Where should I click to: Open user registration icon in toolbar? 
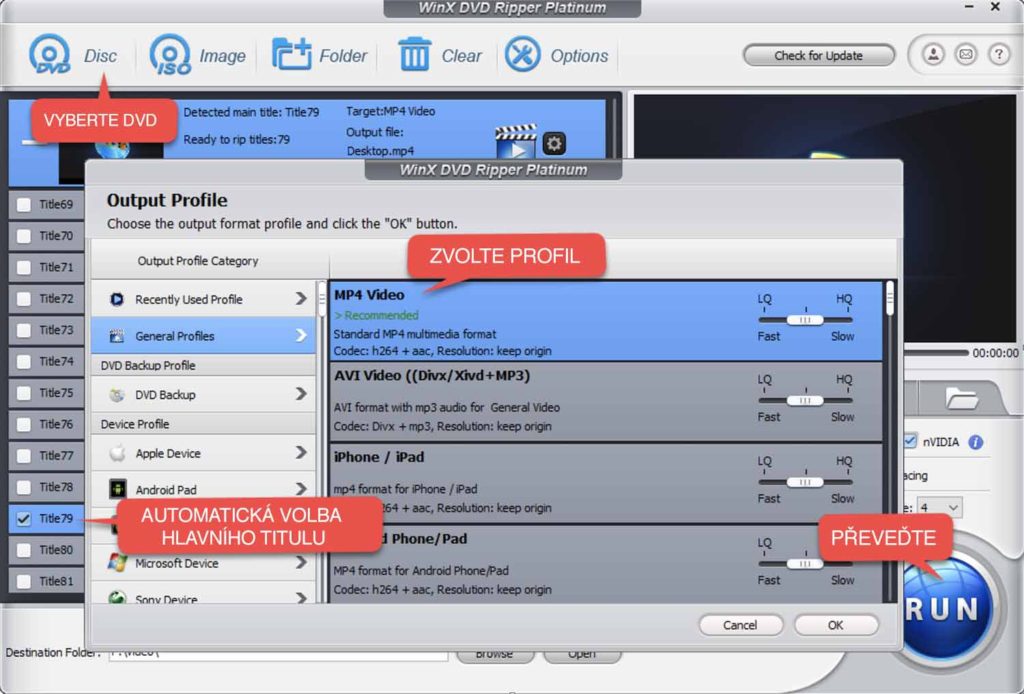click(933, 54)
